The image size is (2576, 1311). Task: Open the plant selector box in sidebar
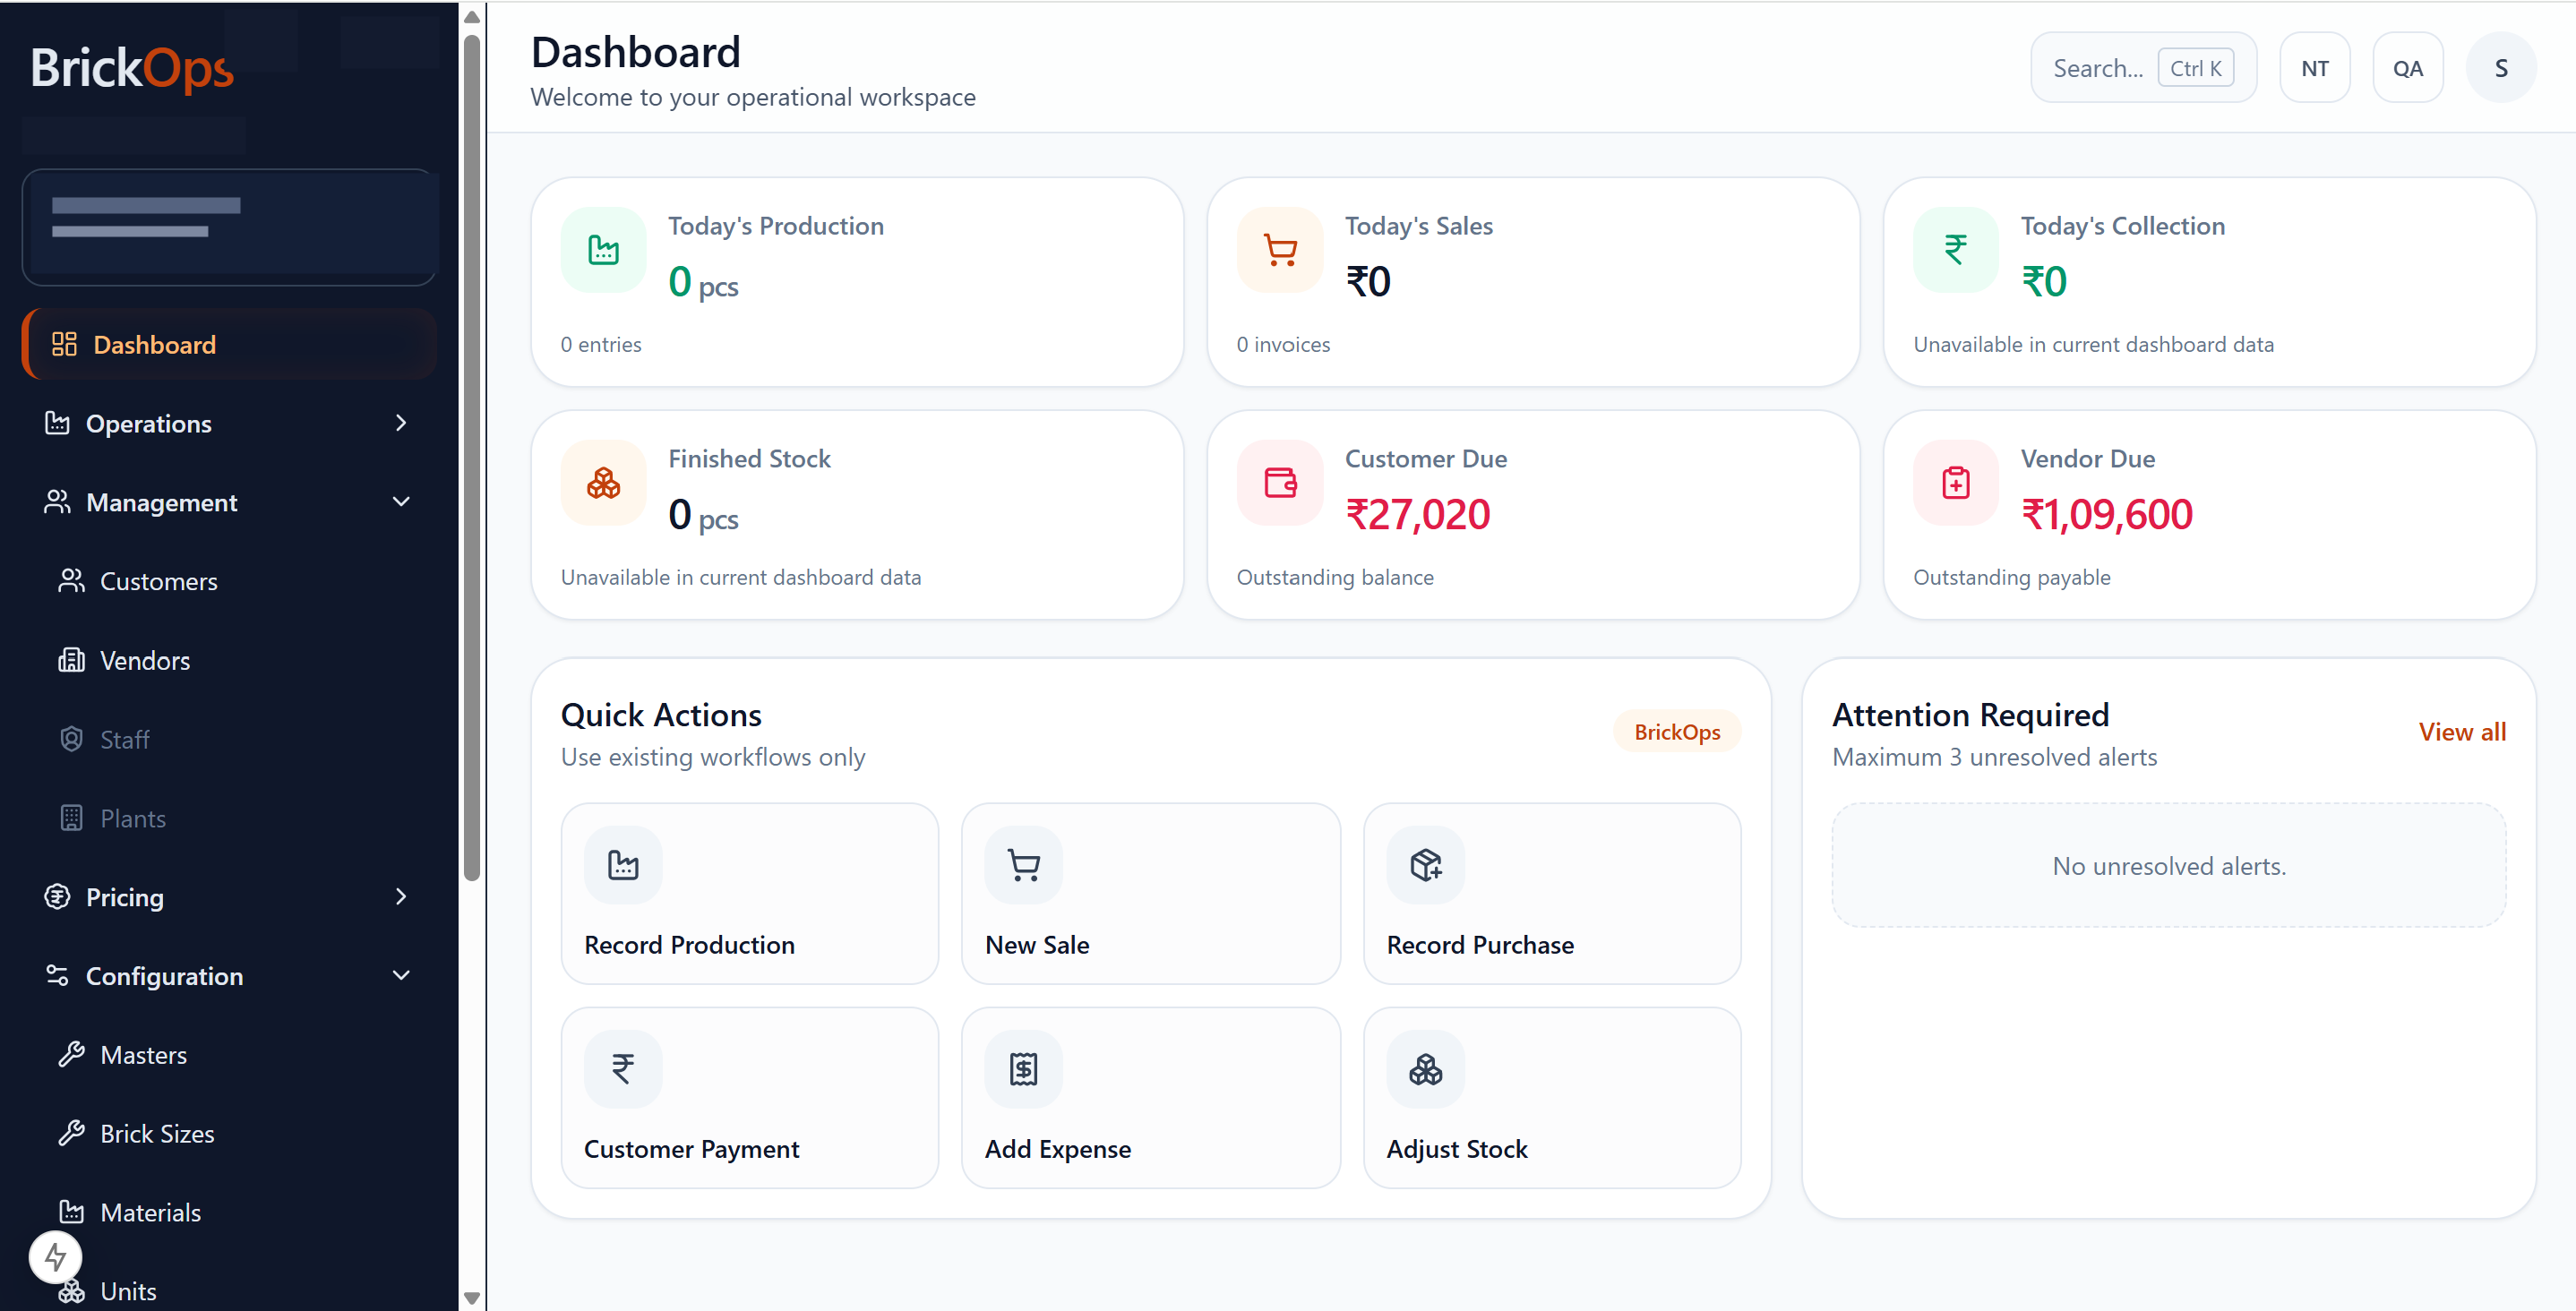point(229,227)
